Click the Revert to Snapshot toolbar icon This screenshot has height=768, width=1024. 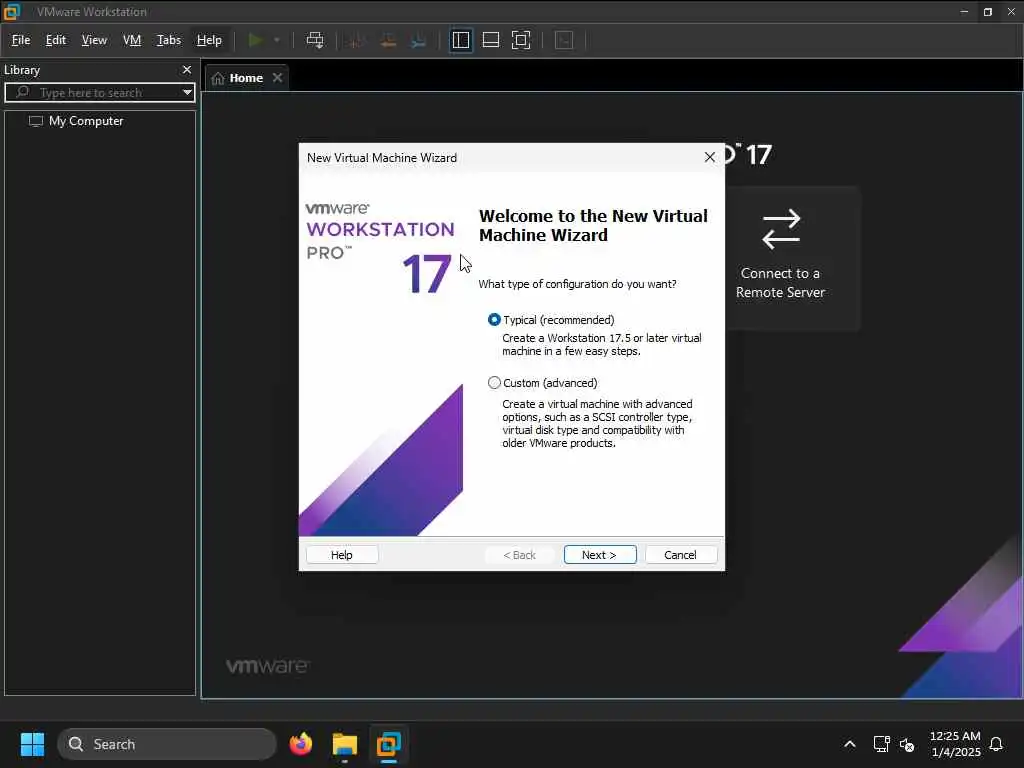pyautogui.click(x=388, y=40)
